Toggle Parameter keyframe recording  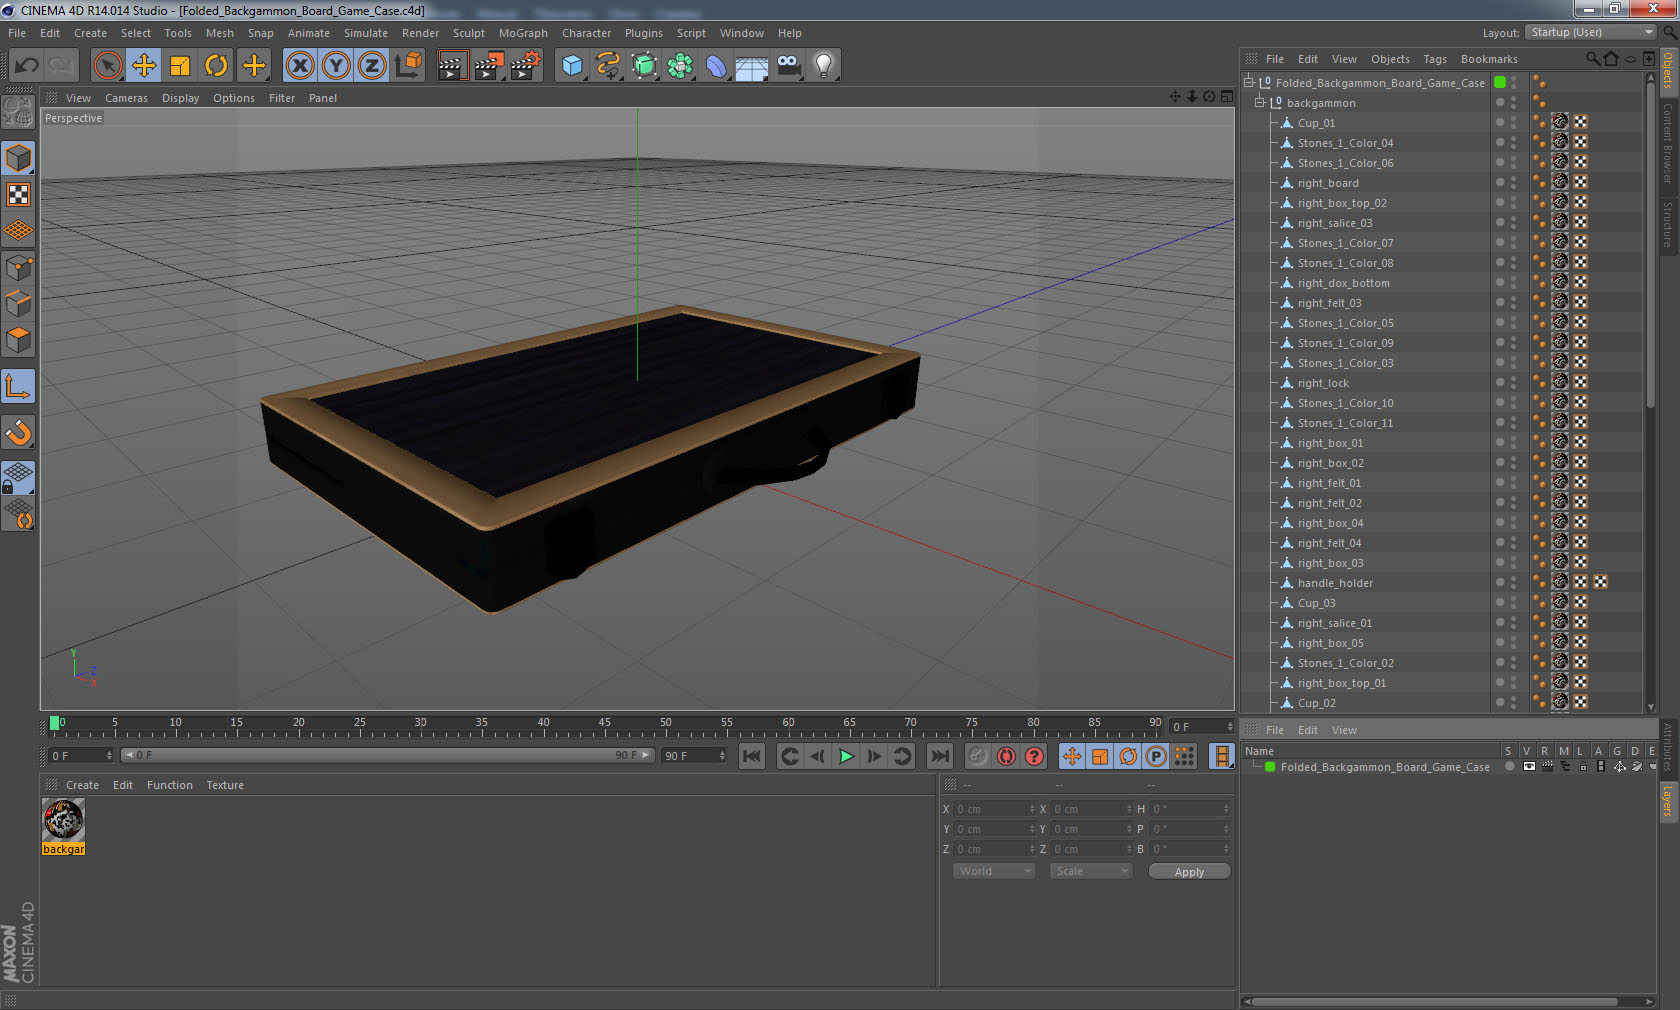pos(1156,756)
